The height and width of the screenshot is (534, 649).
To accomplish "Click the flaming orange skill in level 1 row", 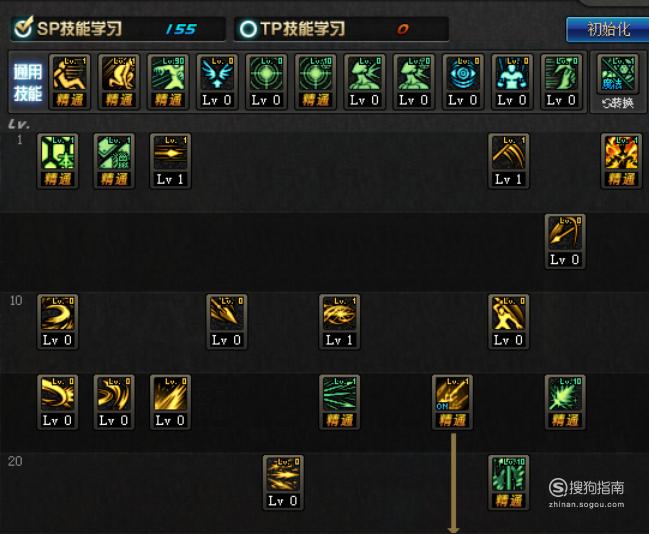I will tap(621, 161).
